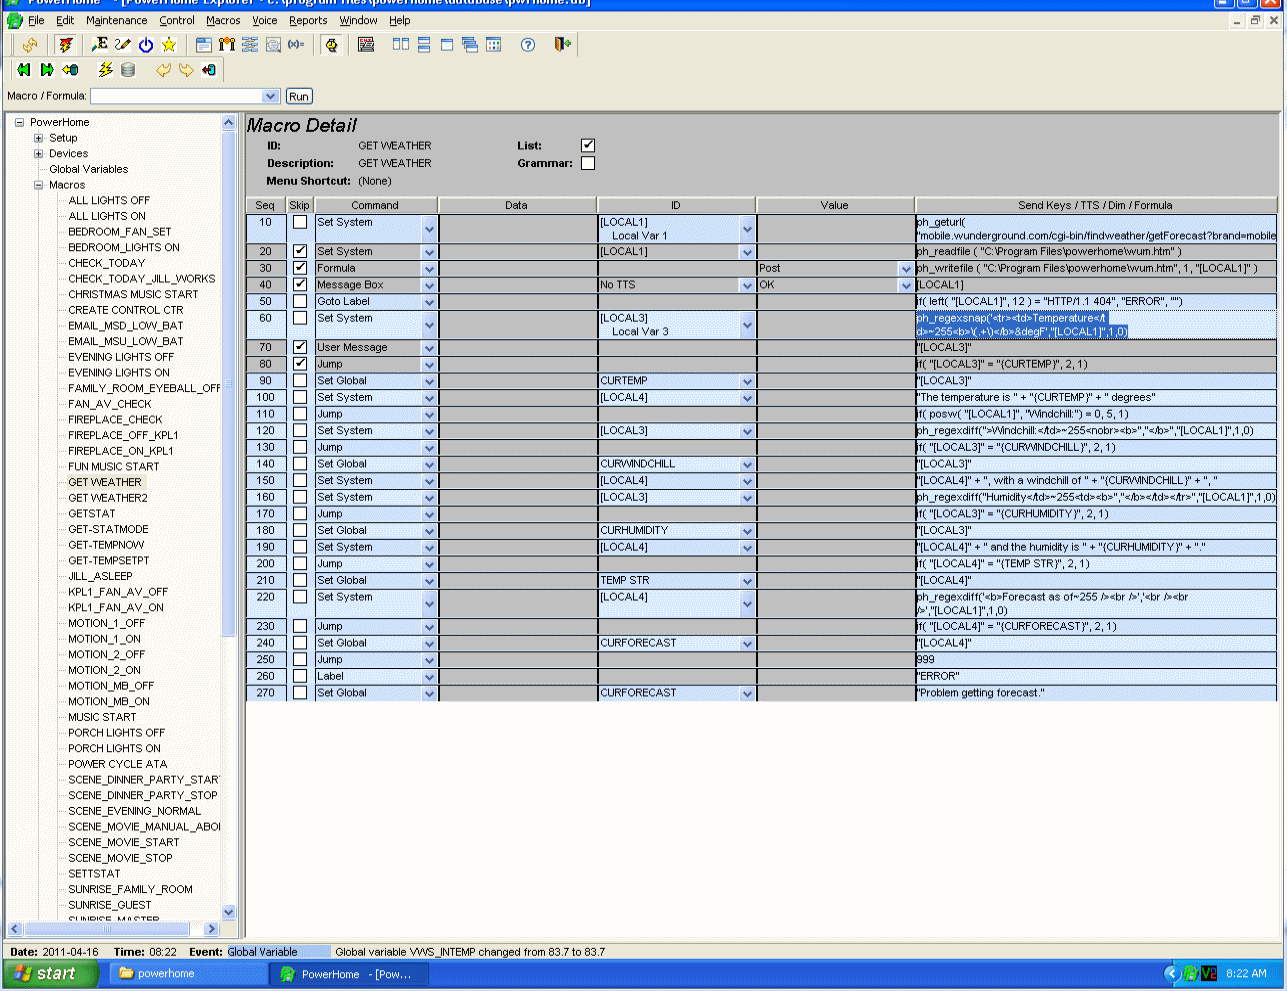Open the Value dropdown showing Post
The width and height of the screenshot is (1287, 991).
(x=906, y=268)
